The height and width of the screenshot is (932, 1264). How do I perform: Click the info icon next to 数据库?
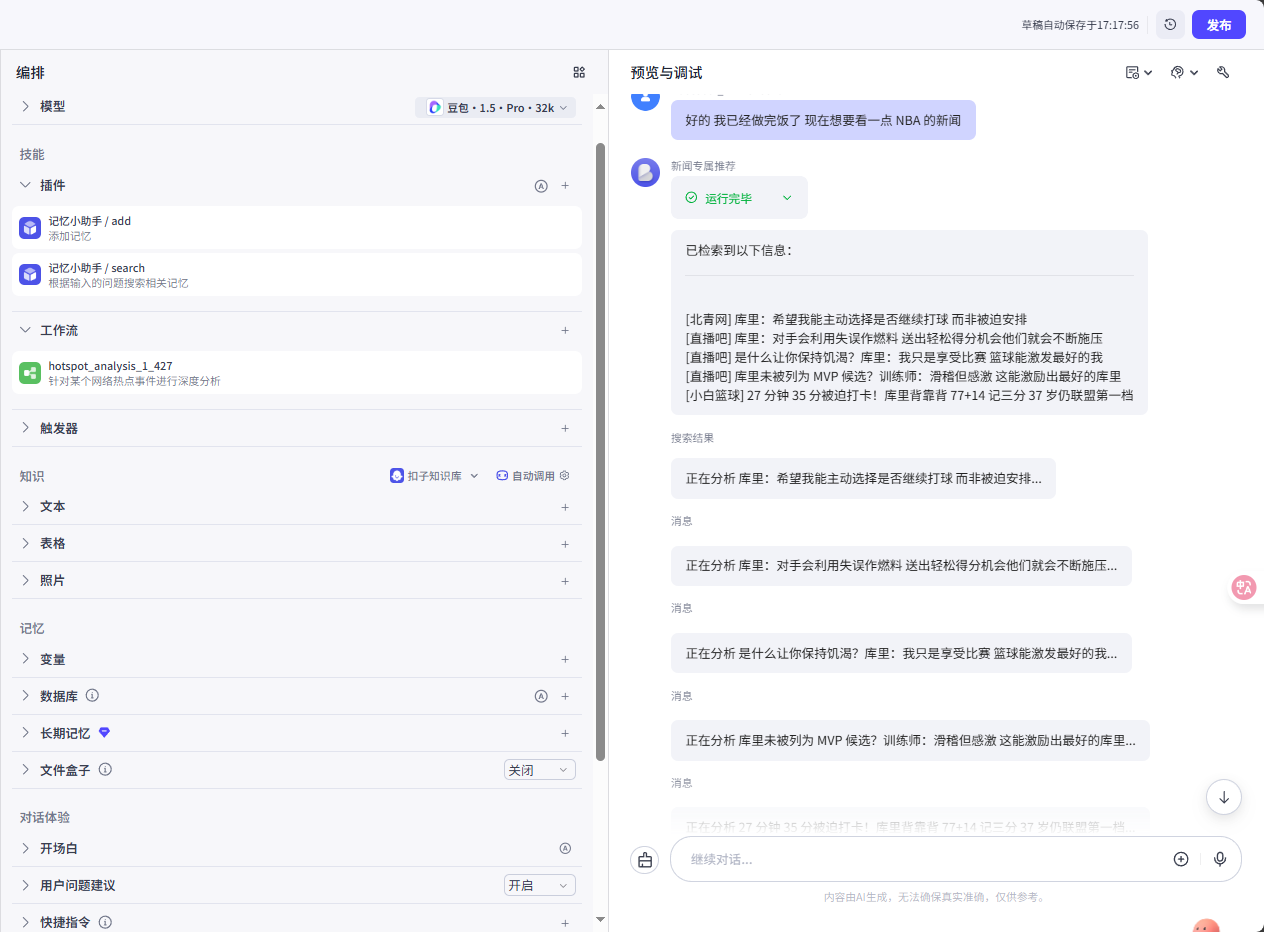(92, 695)
